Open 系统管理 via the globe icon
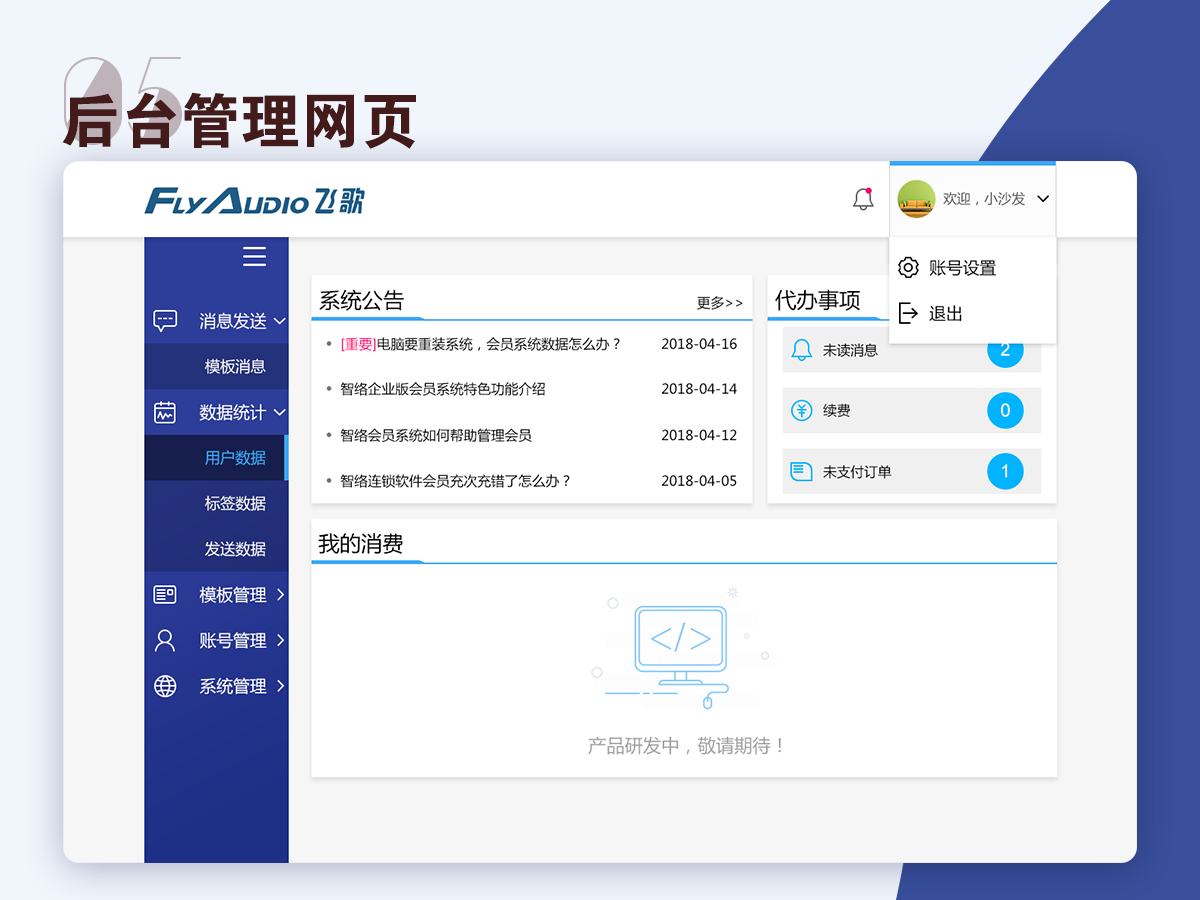Screen dimensions: 1200x900 pos(165,686)
